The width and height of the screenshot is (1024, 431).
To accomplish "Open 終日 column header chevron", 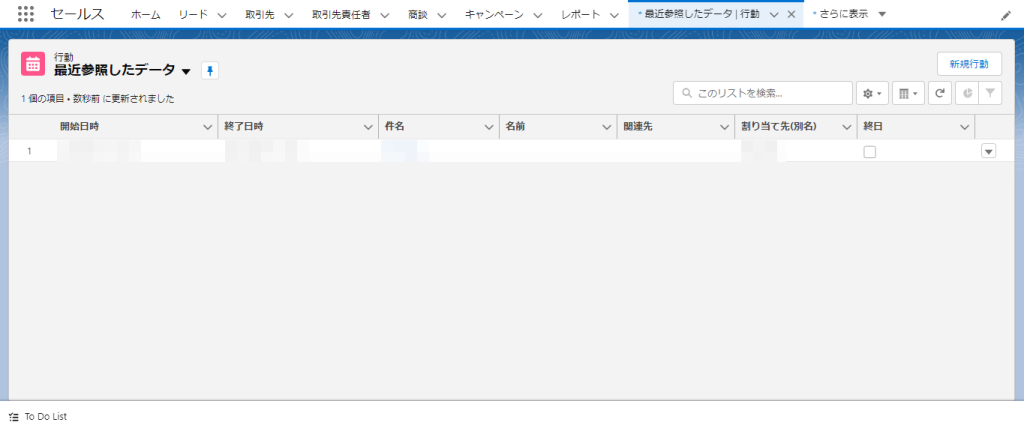I will coord(965,127).
